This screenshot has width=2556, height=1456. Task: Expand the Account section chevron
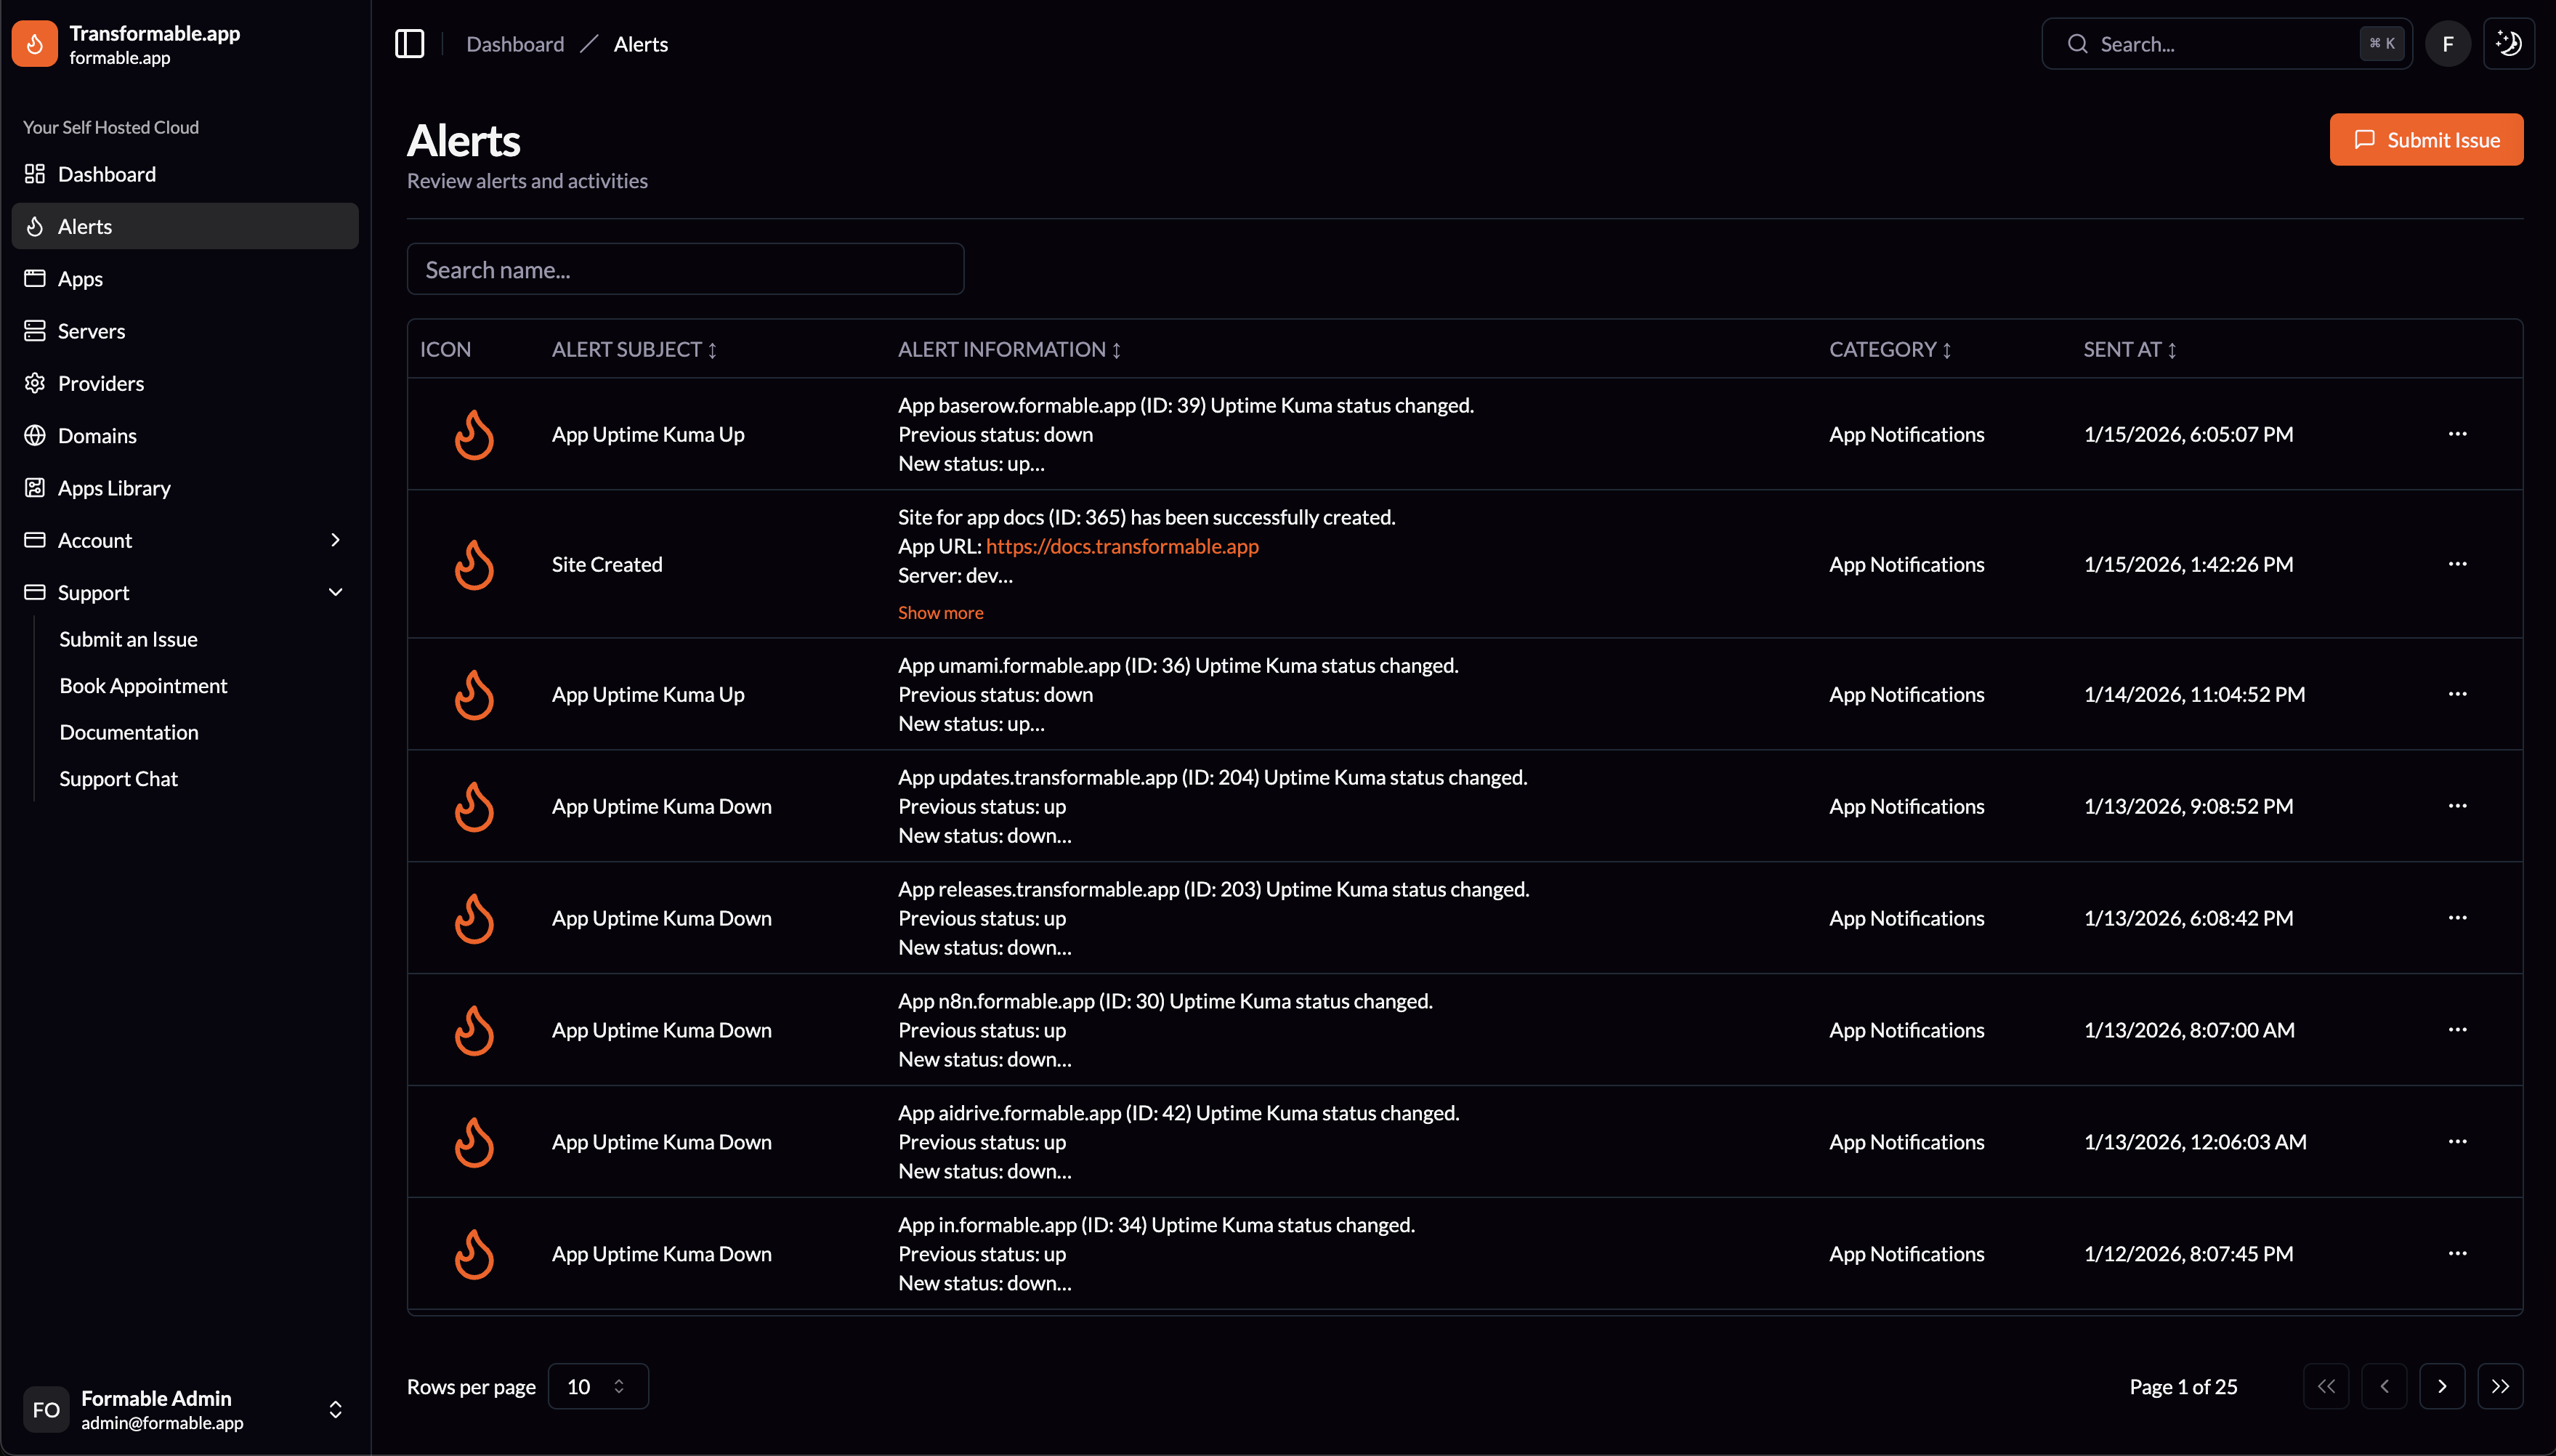coord(336,540)
